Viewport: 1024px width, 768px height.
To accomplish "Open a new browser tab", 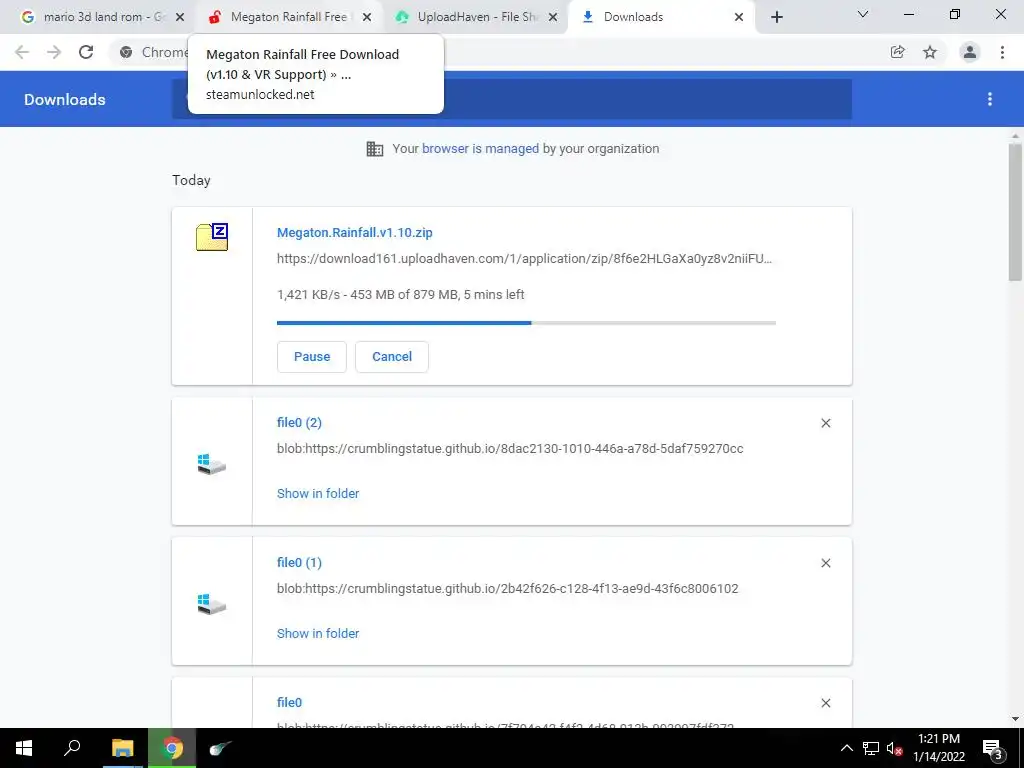I will pos(776,17).
